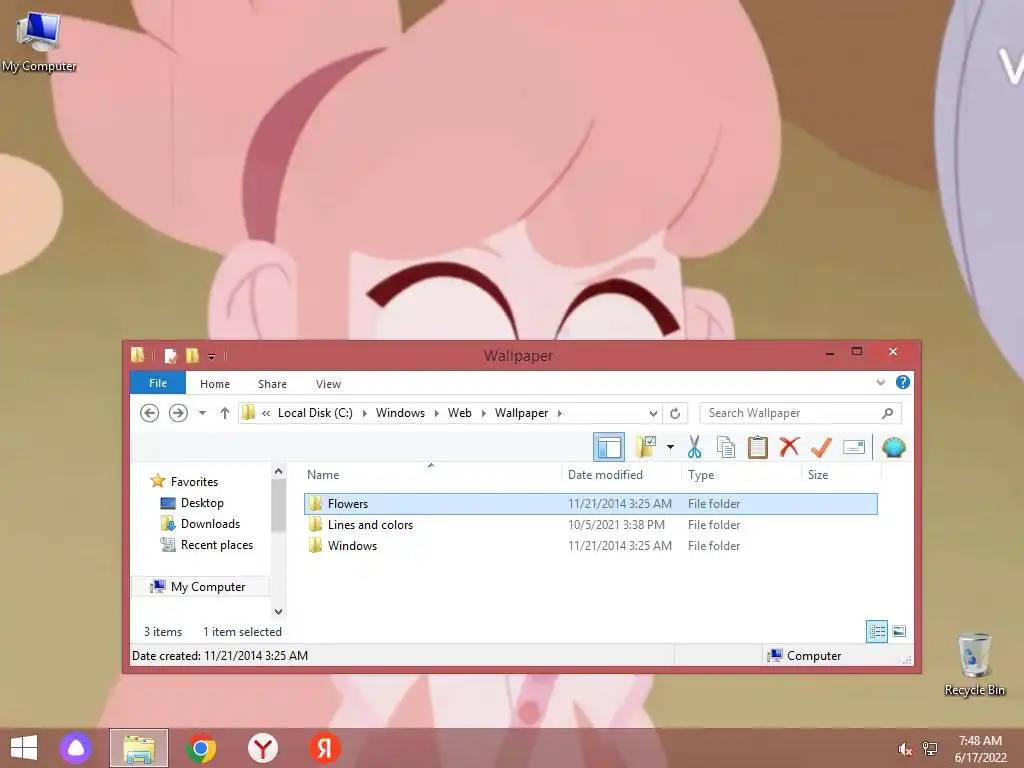Click the rename toolbar icon

[854, 447]
